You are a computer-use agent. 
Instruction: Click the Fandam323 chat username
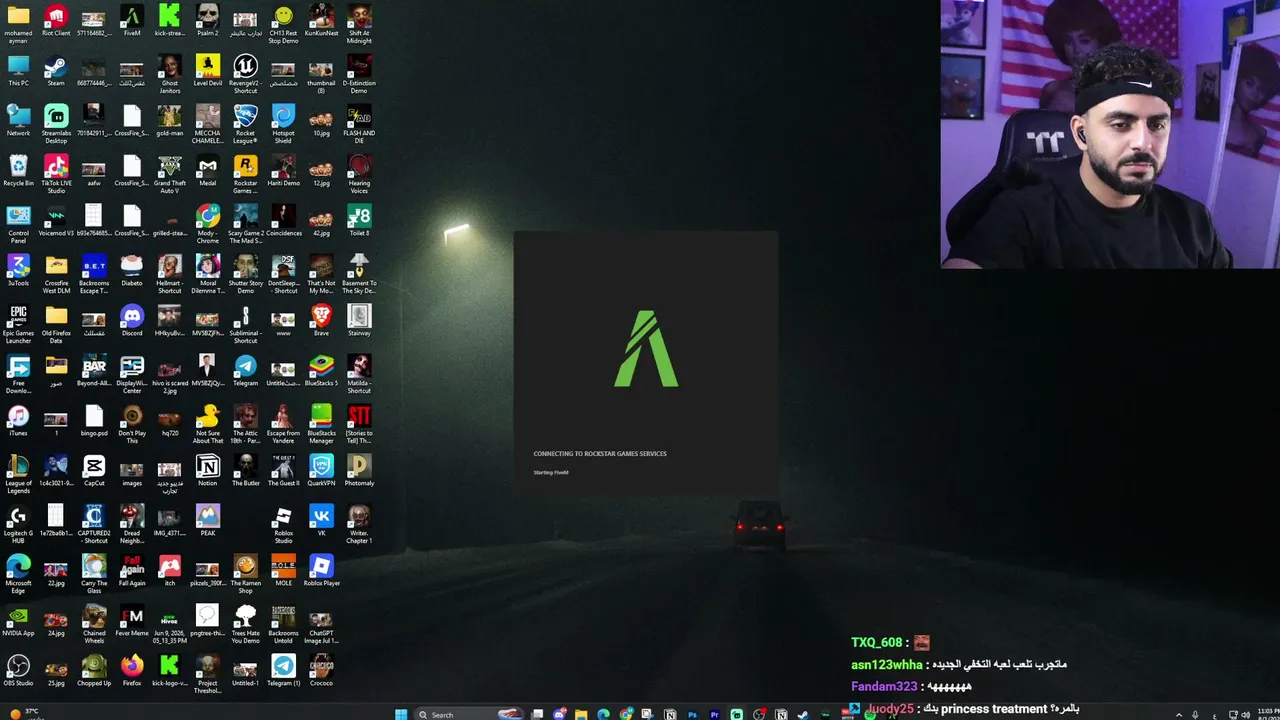pos(884,687)
